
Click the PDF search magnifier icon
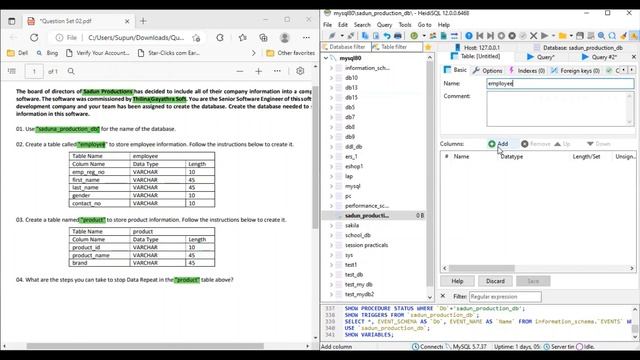pyautogui.click(x=71, y=71)
